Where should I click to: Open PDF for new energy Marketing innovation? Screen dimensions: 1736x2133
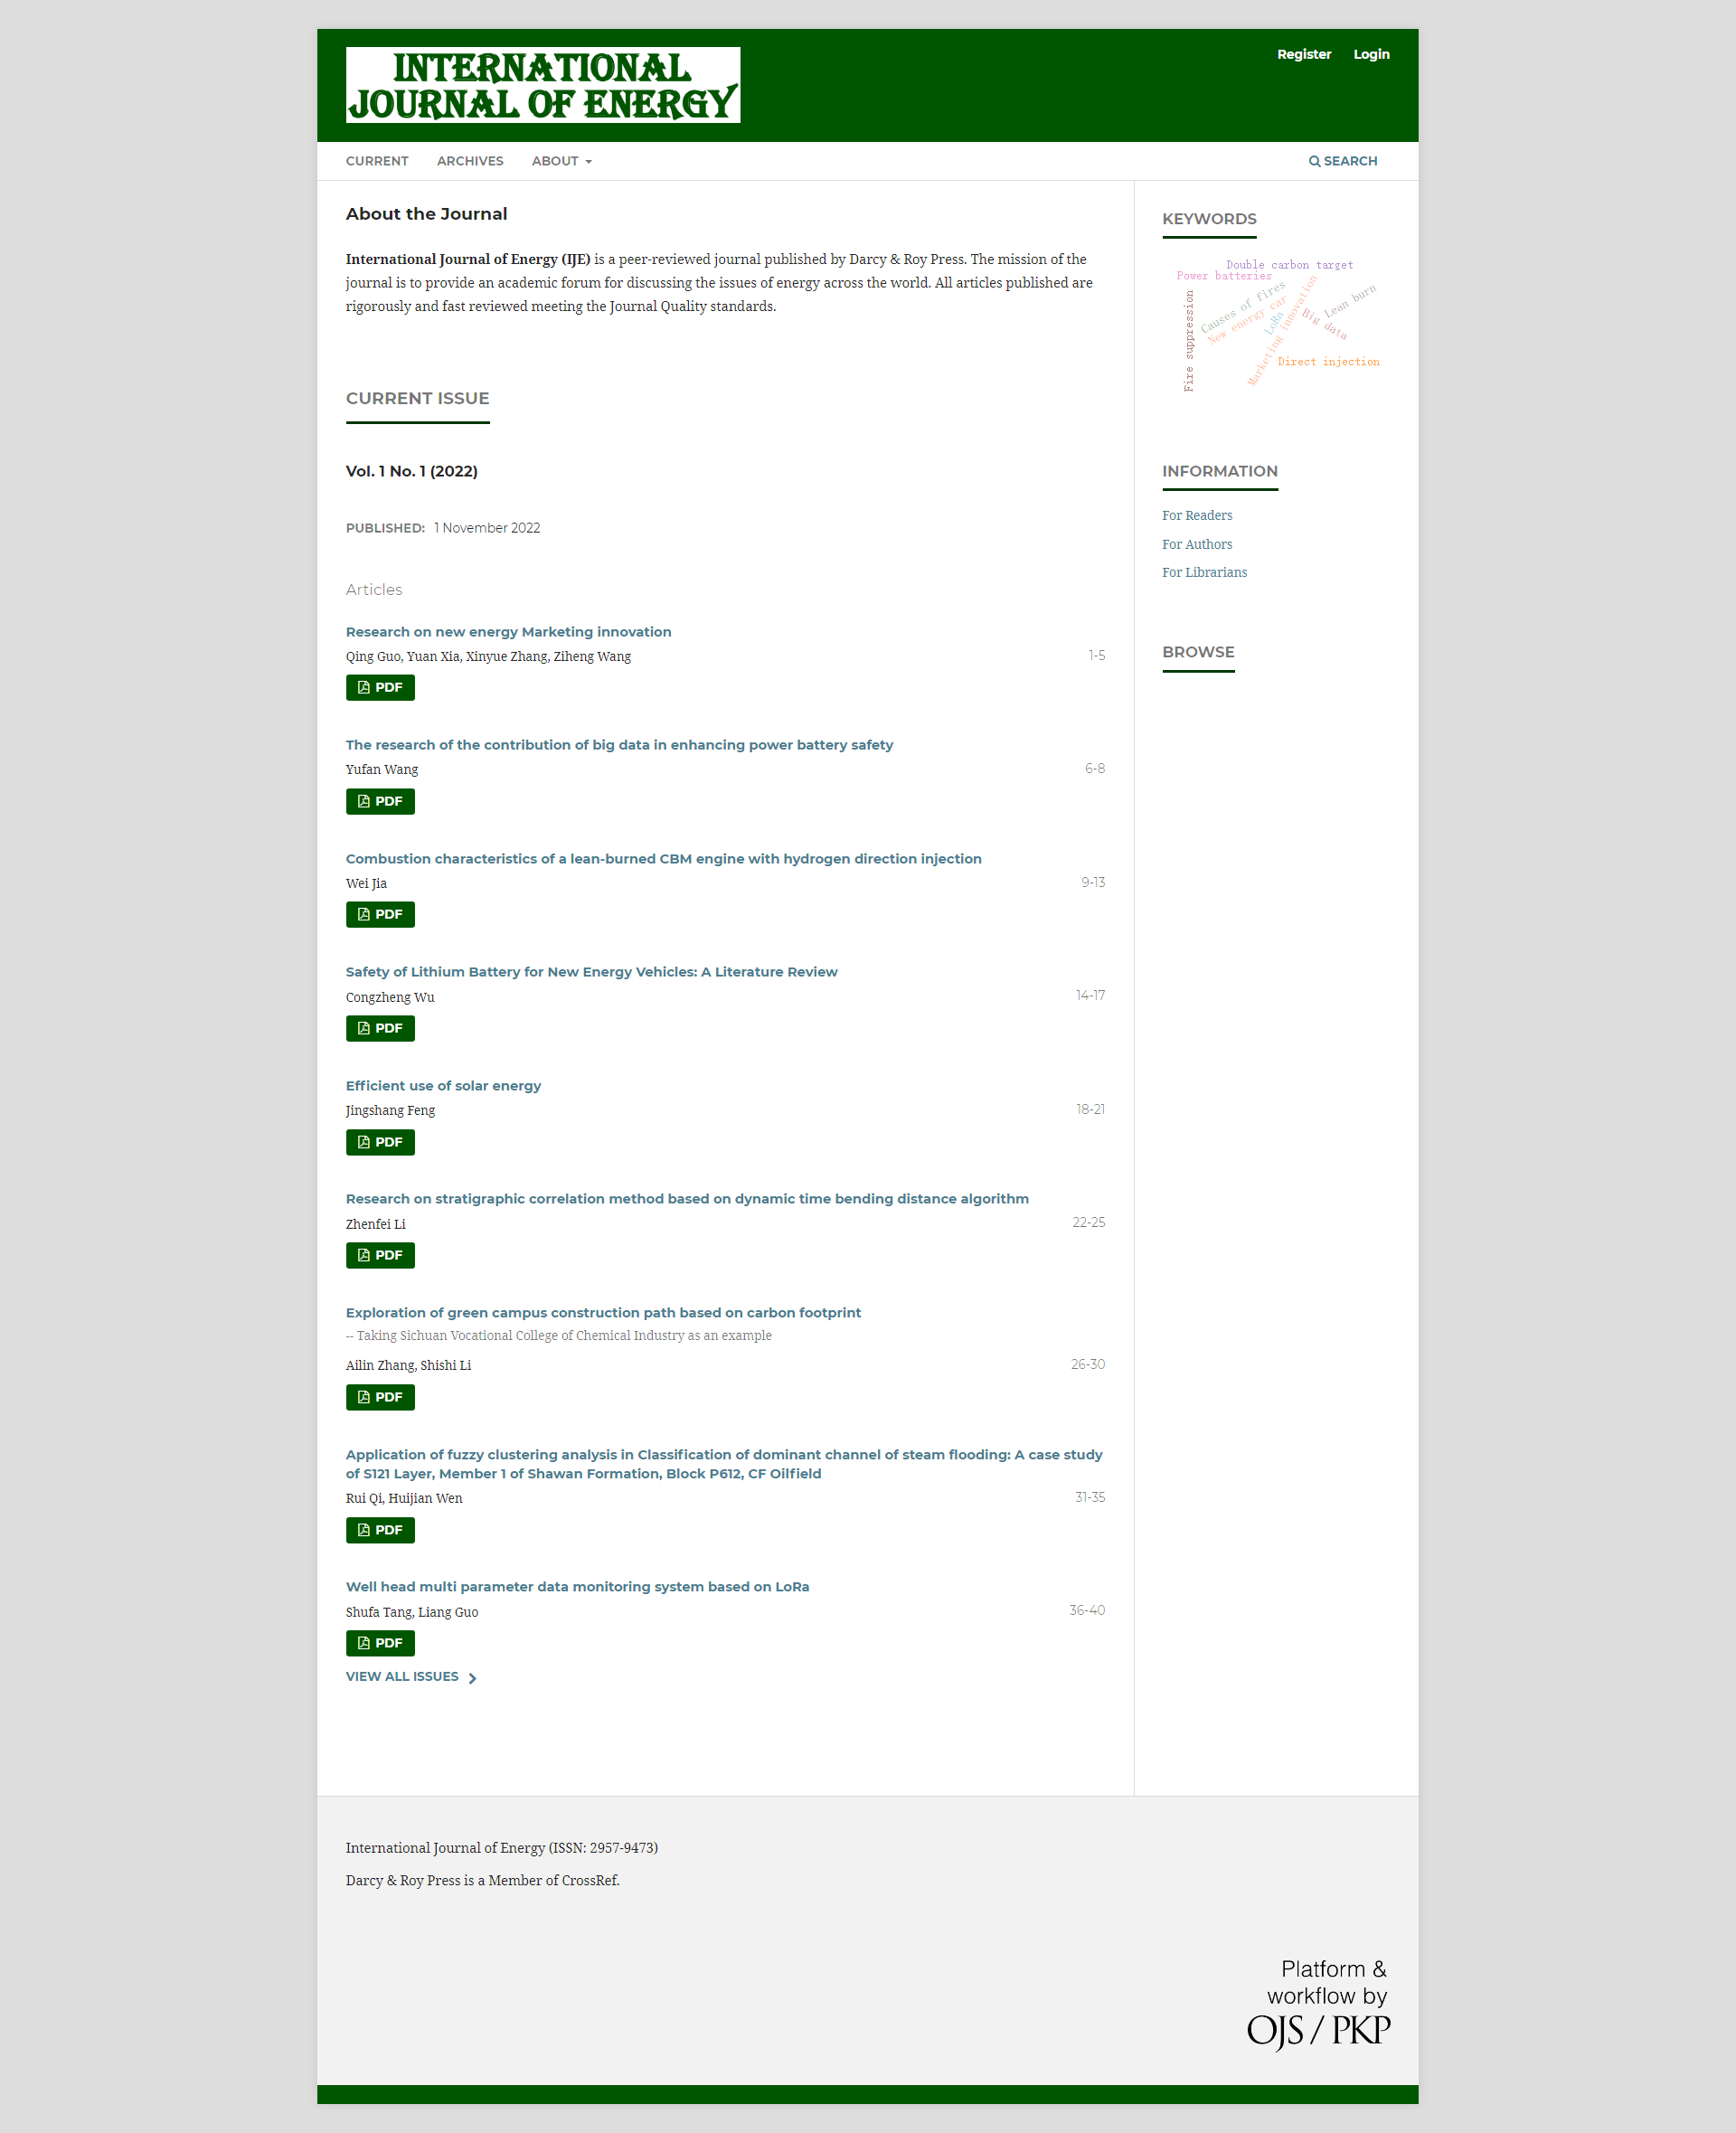coord(380,687)
